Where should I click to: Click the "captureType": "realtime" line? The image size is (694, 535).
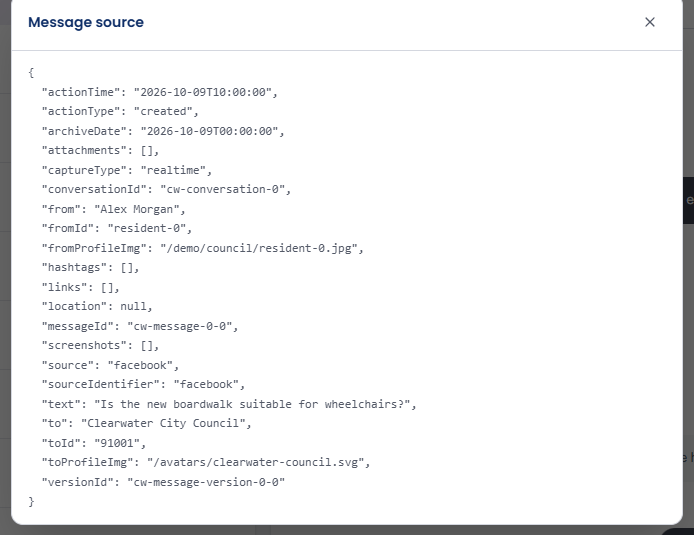(x=127, y=170)
